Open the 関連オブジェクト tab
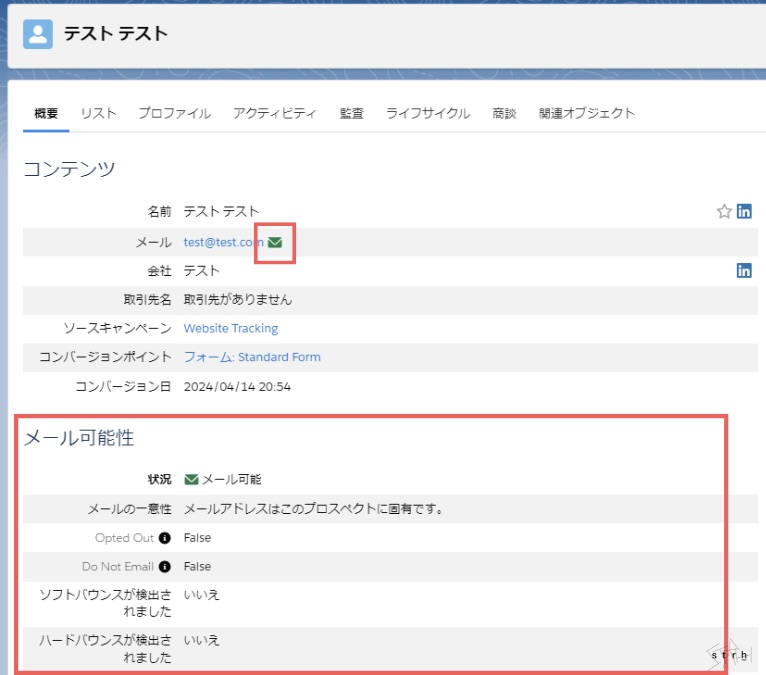This screenshot has width=766, height=675. tap(586, 114)
